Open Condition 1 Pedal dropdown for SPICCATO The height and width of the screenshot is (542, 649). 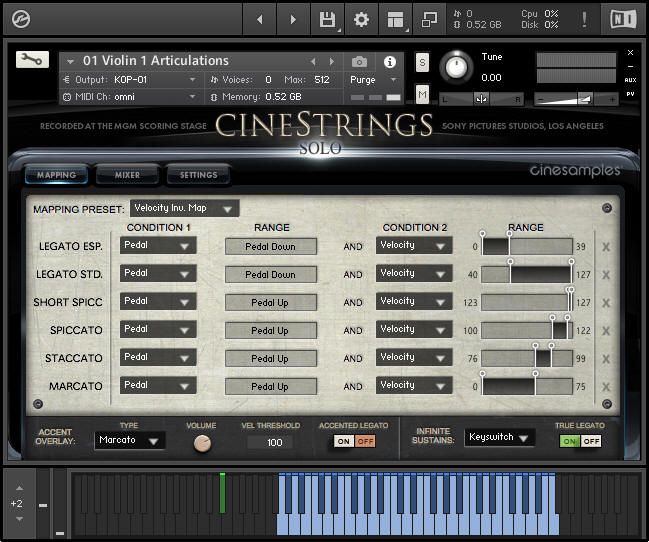[x=158, y=329]
